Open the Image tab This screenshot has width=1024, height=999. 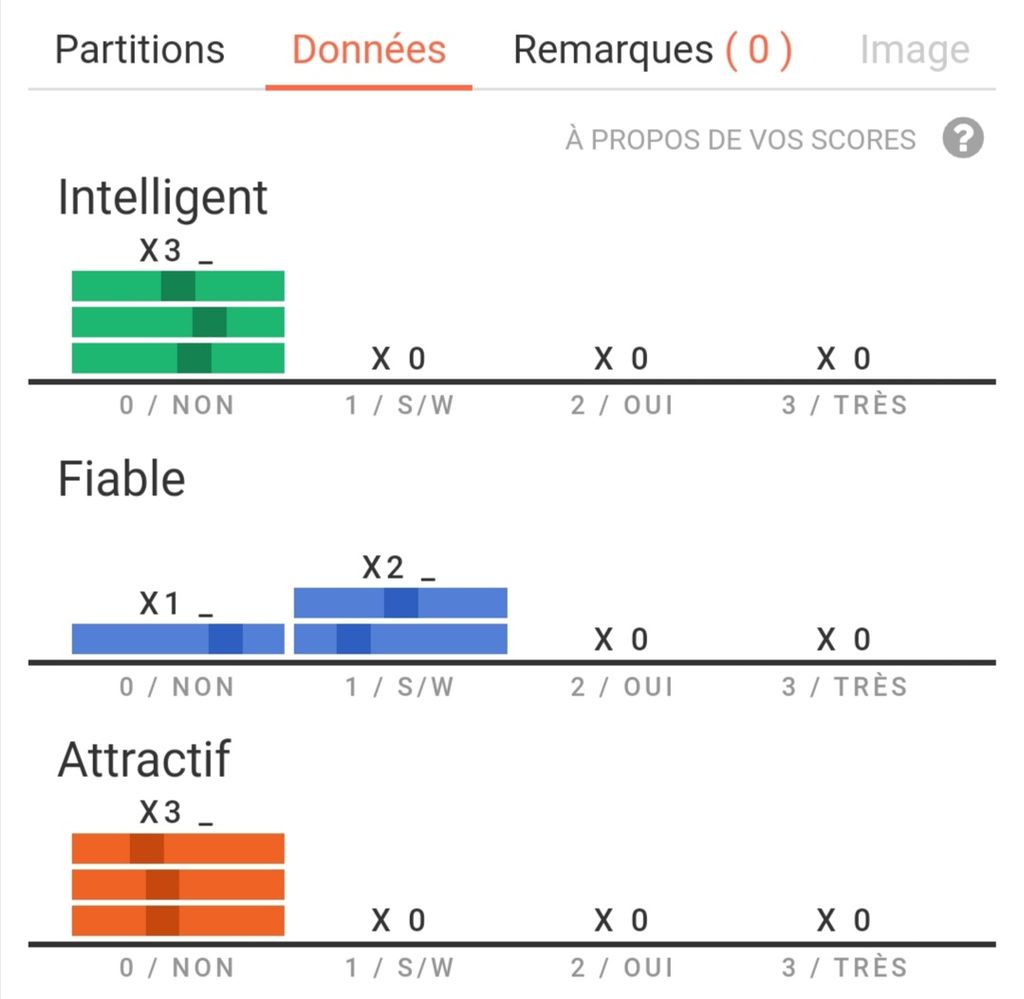click(914, 50)
